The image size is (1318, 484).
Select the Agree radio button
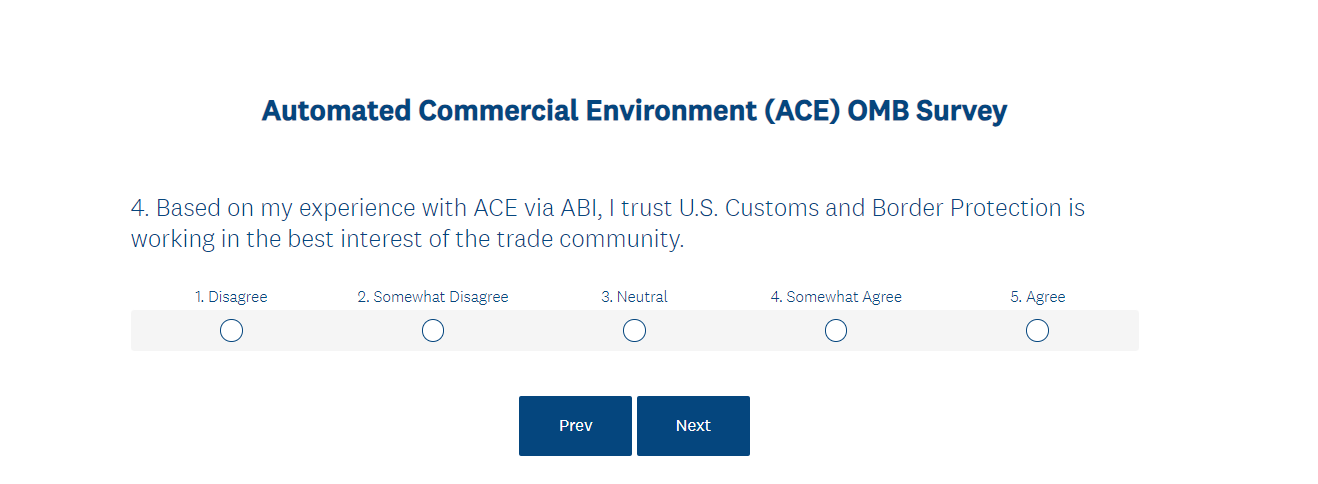point(1037,330)
